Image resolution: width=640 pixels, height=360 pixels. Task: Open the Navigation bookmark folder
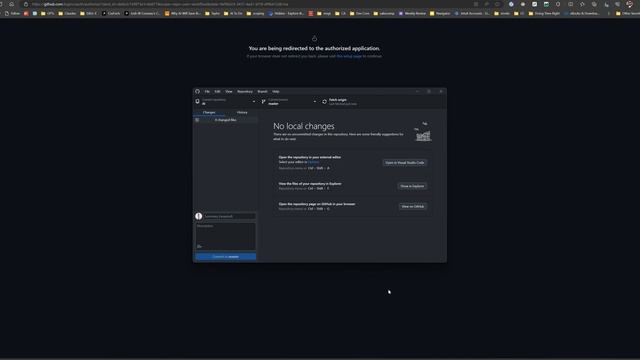coord(440,13)
